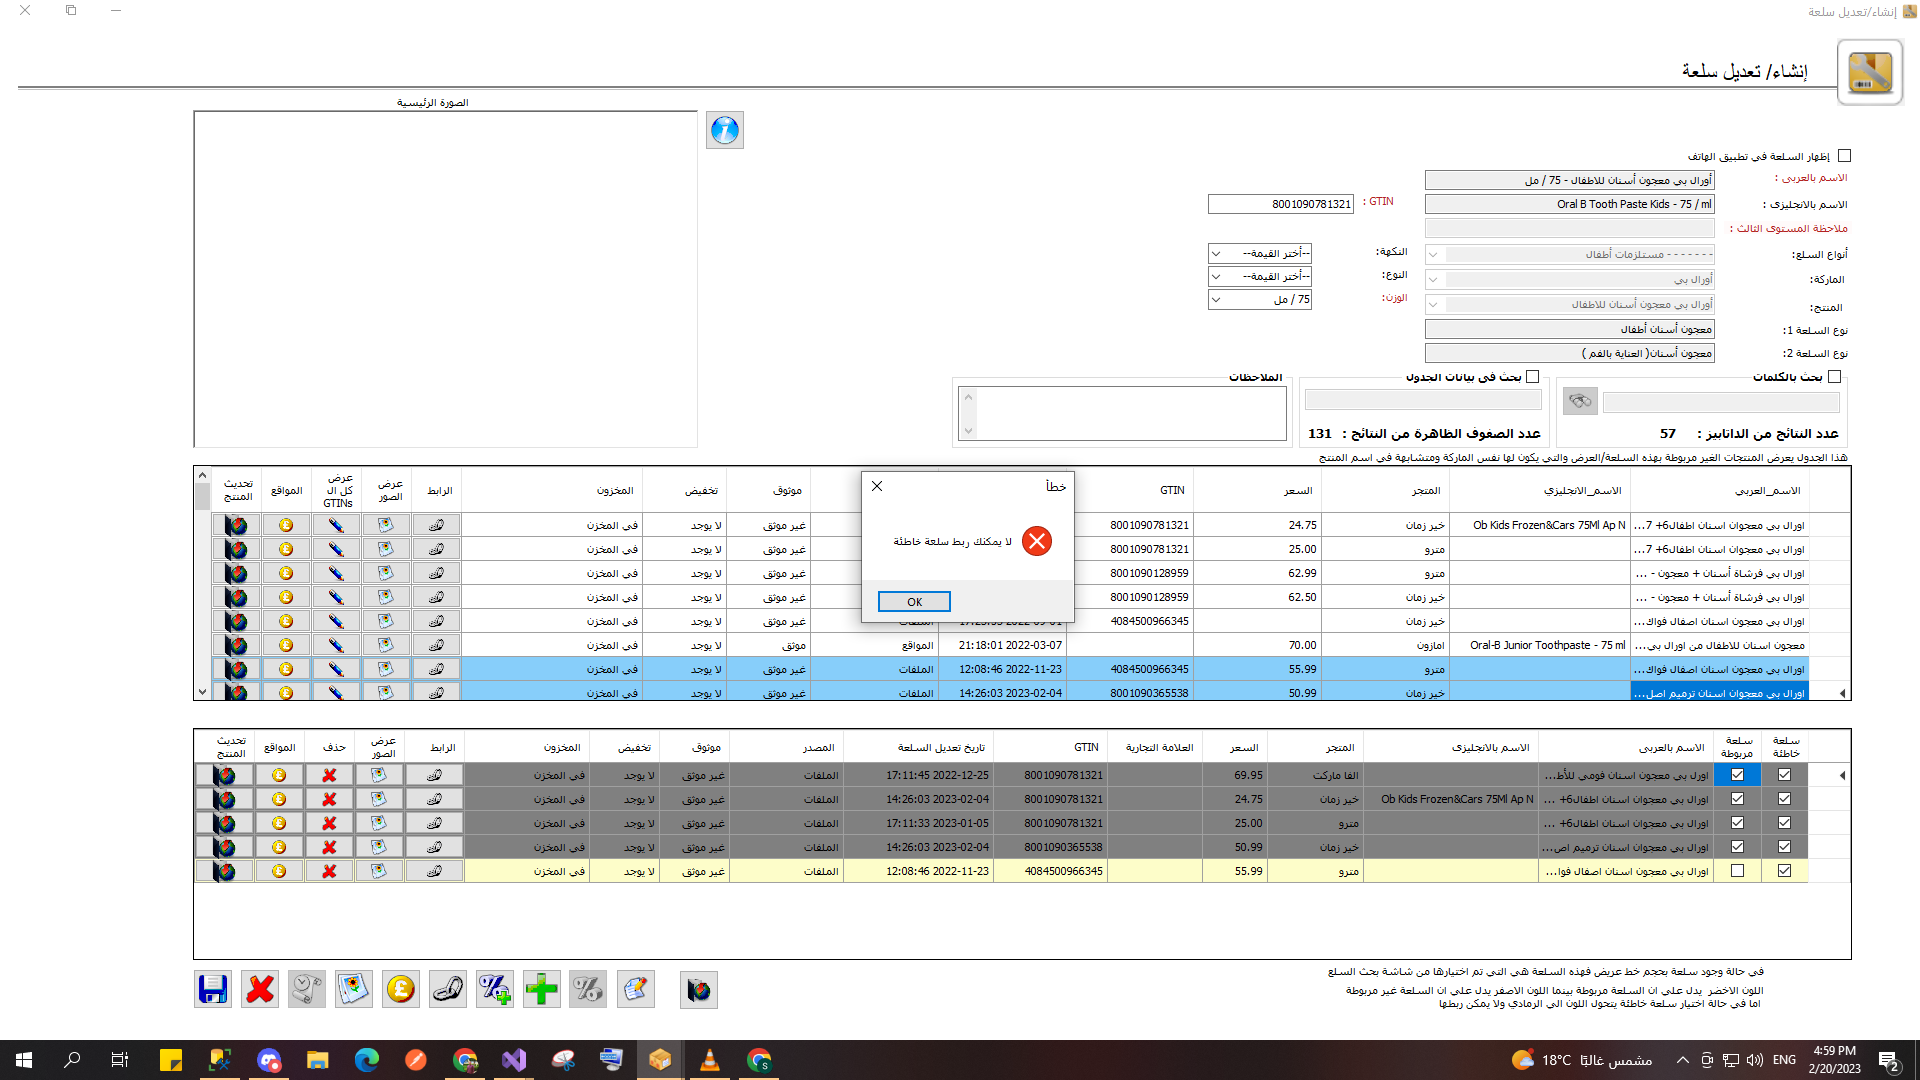Click 'Oral-B Junior Toothpaste - 75 ml' cell
The width and height of the screenshot is (1920, 1080).
(1540, 645)
